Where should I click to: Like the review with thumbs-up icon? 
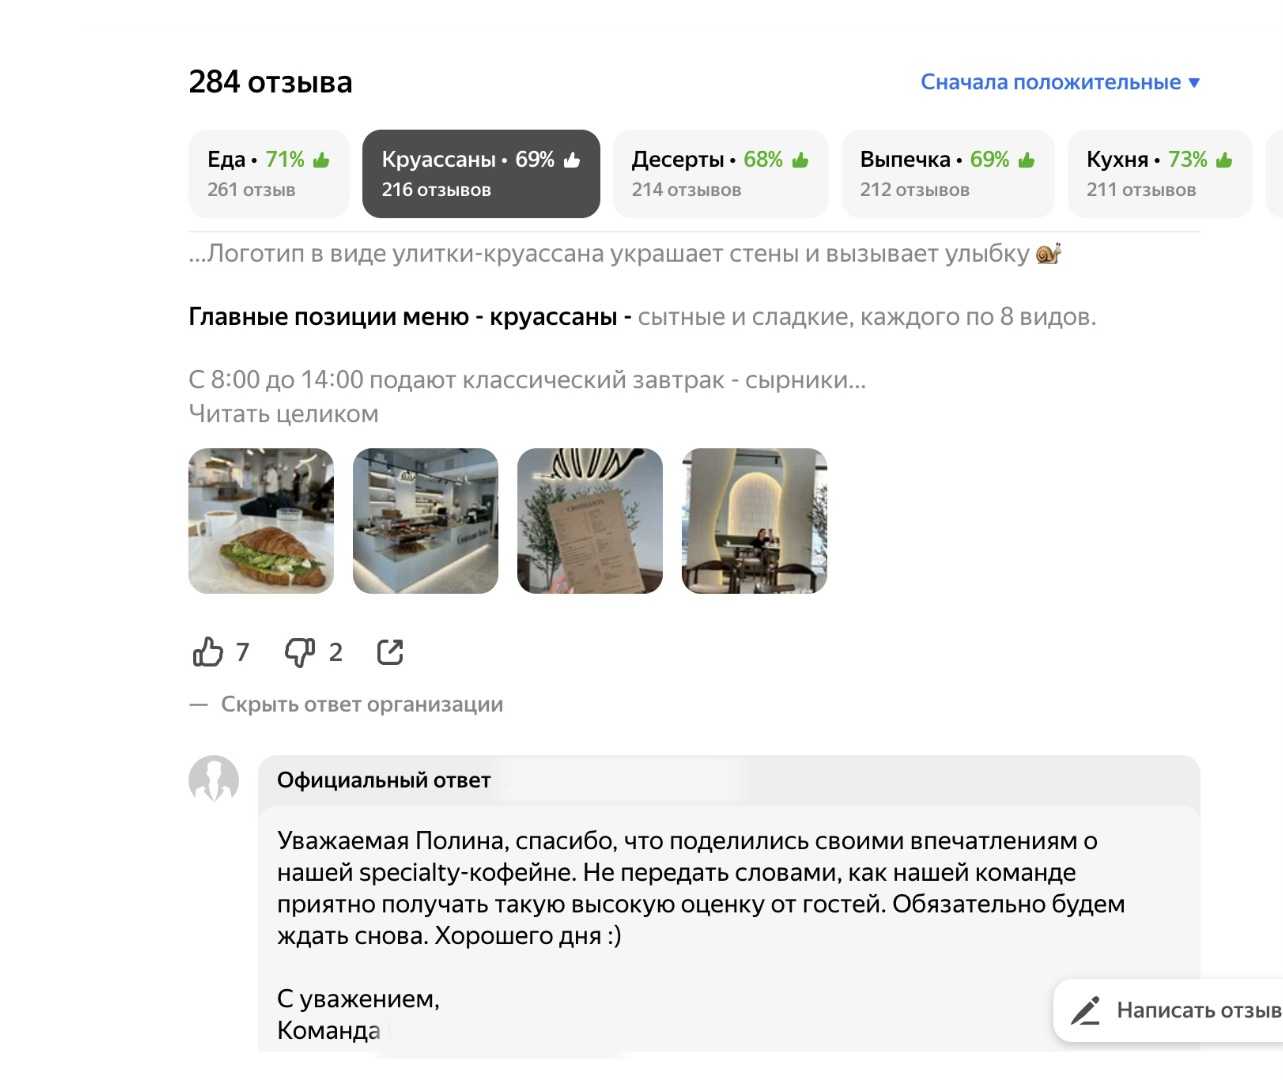coord(208,652)
